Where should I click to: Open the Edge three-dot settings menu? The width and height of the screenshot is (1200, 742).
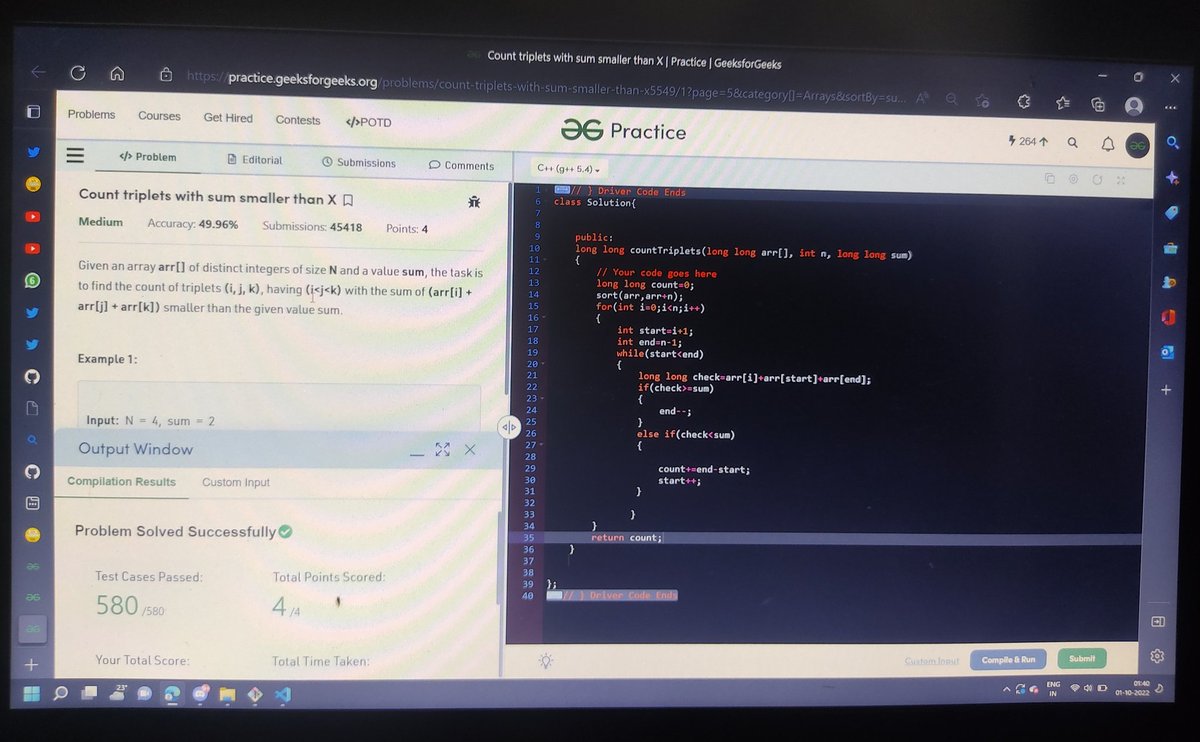(x=1171, y=107)
